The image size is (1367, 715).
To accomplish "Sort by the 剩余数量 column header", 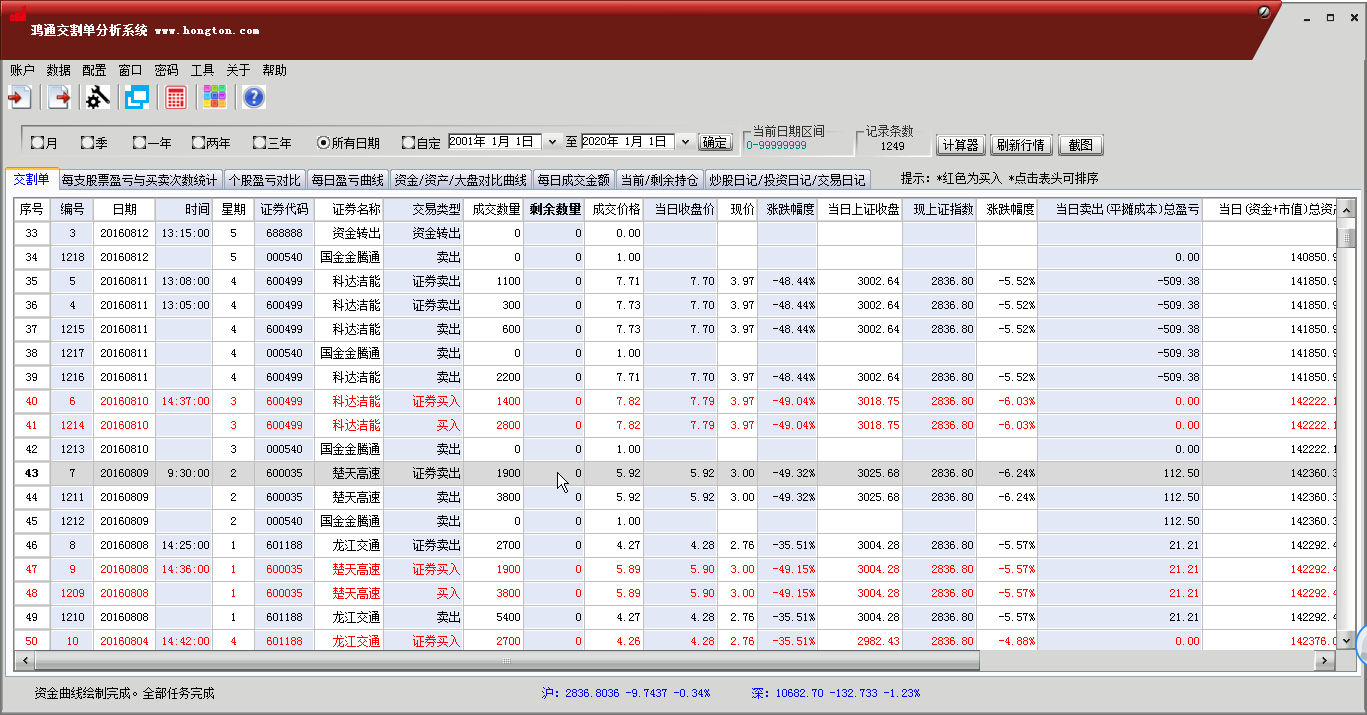I will coord(555,209).
